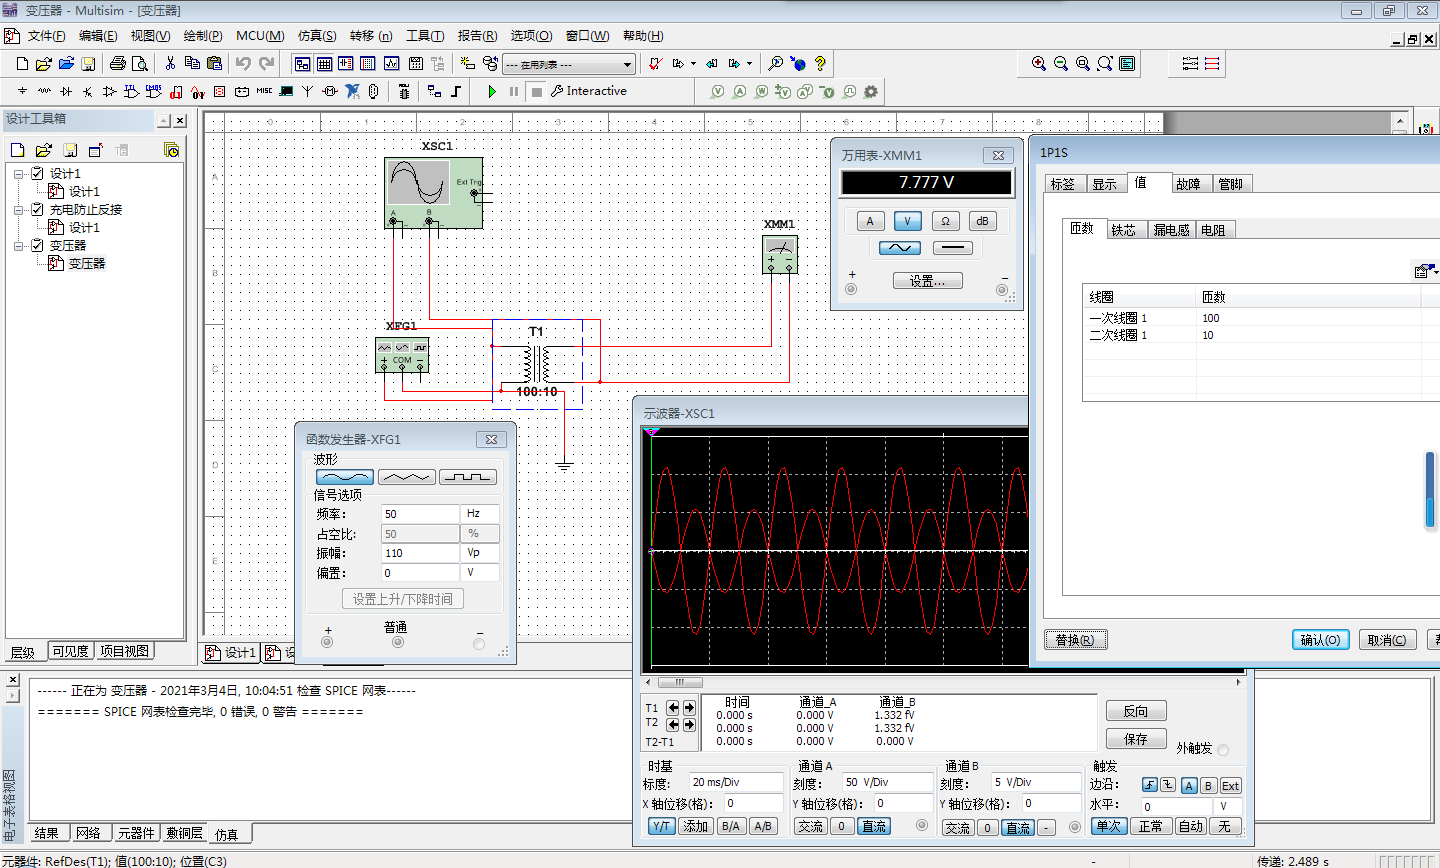1440x868 pixels.
Task: Click the 替换(R) button in the transformer dialog
Action: (1076, 639)
